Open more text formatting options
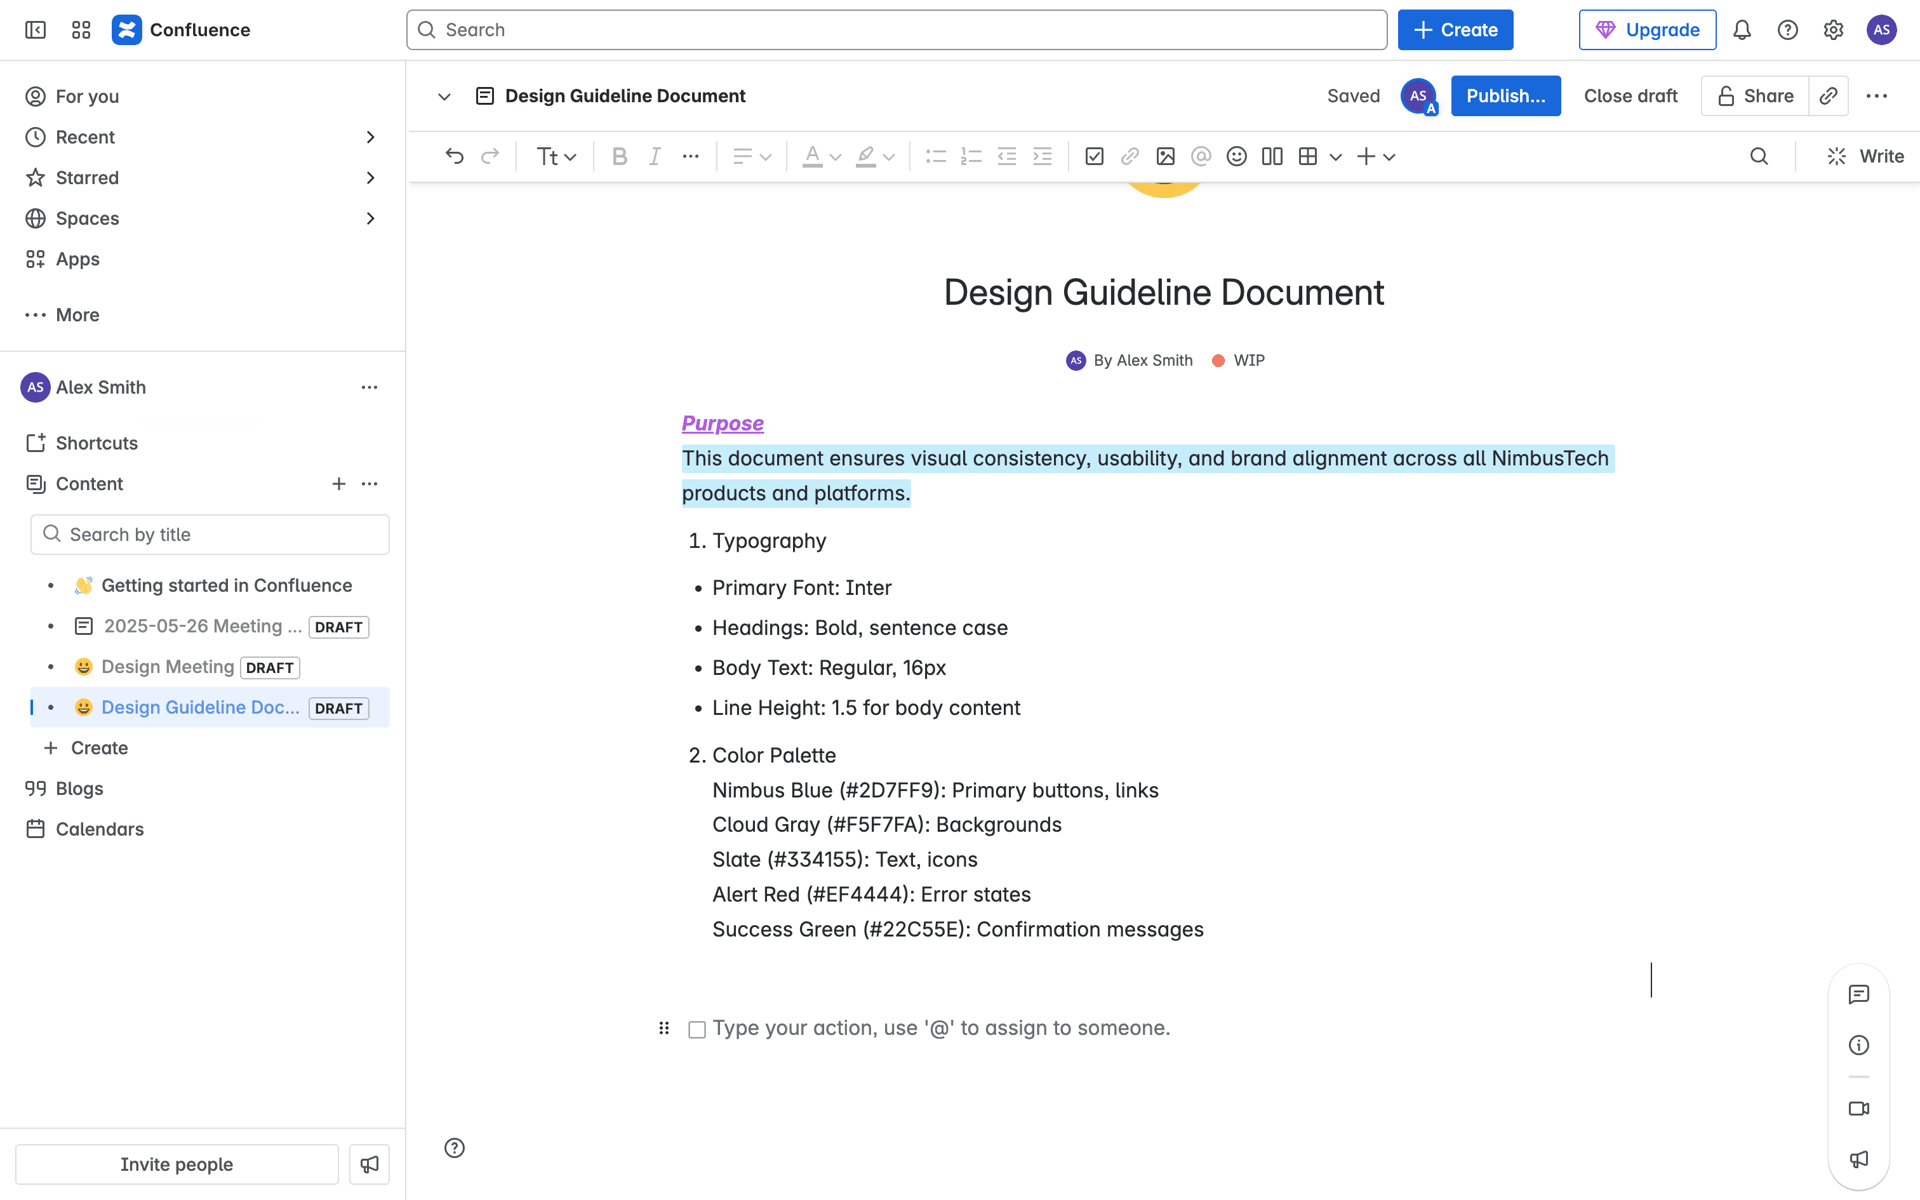Screen dimensions: 1920x1200 pos(690,156)
